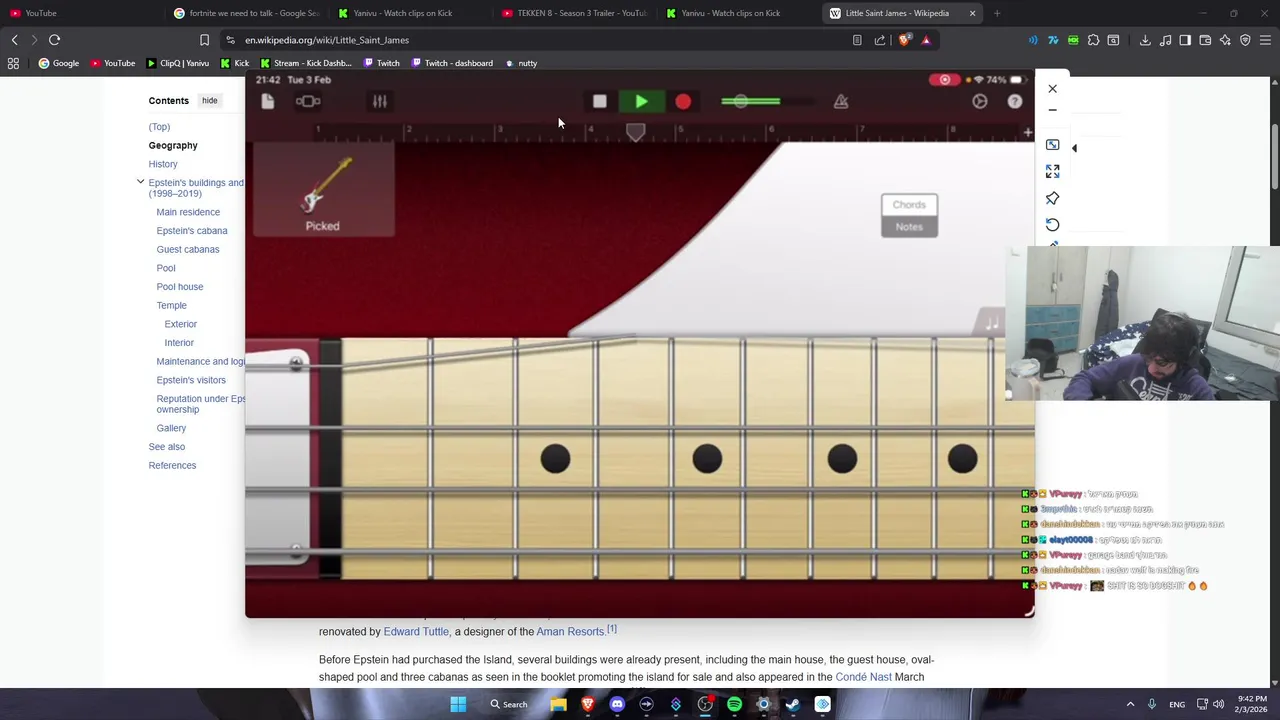
Task: Go to the Exterior subsection
Action: tap(181, 324)
